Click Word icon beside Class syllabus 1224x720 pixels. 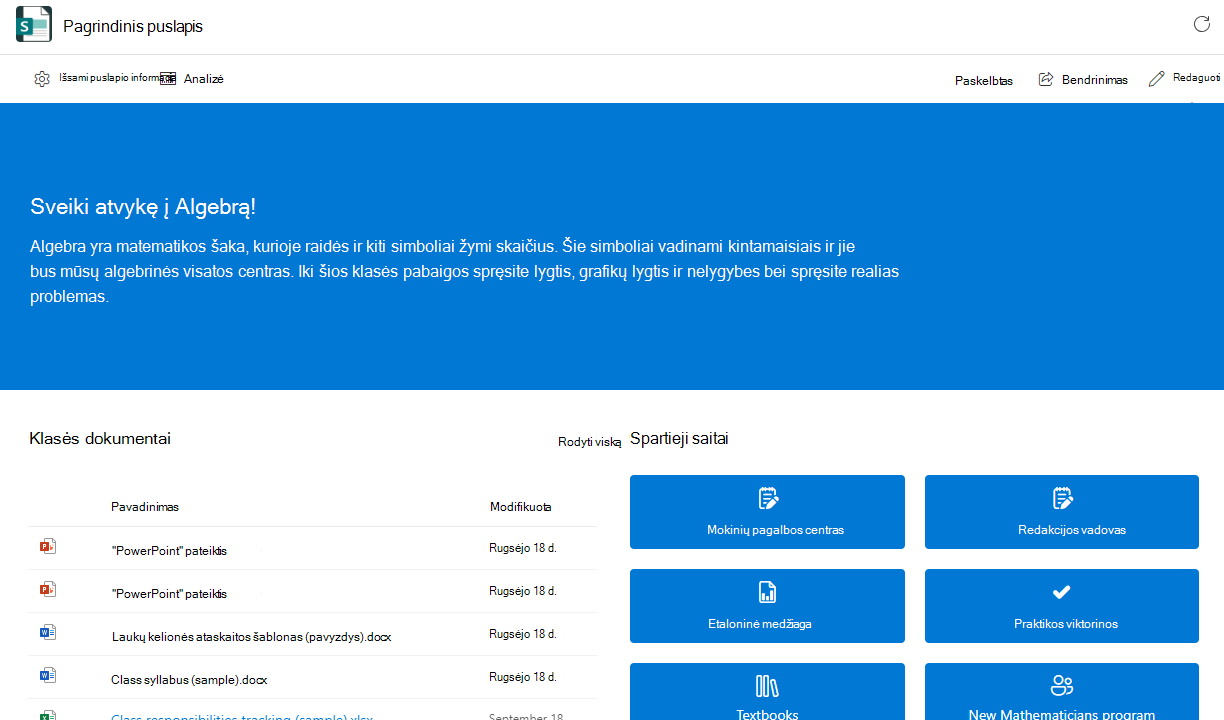(47, 676)
